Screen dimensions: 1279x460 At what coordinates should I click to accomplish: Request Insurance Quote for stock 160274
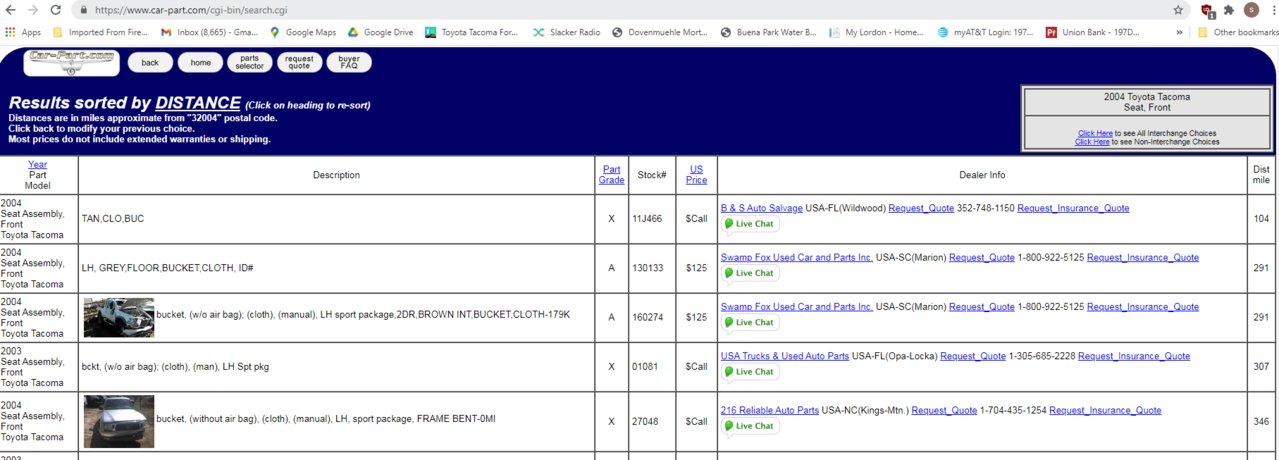(x=1143, y=307)
